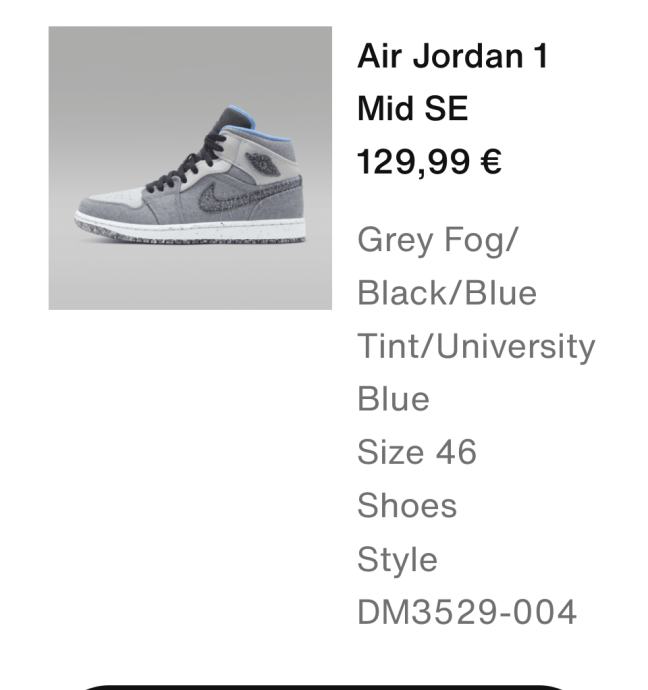Select the Air Jordan 1 title line
The height and width of the screenshot is (690, 648).
coord(452,56)
